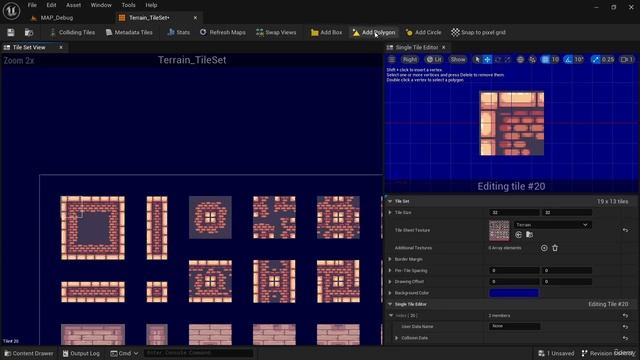Click the Browse to asset toolbar icon

[x=29, y=32]
